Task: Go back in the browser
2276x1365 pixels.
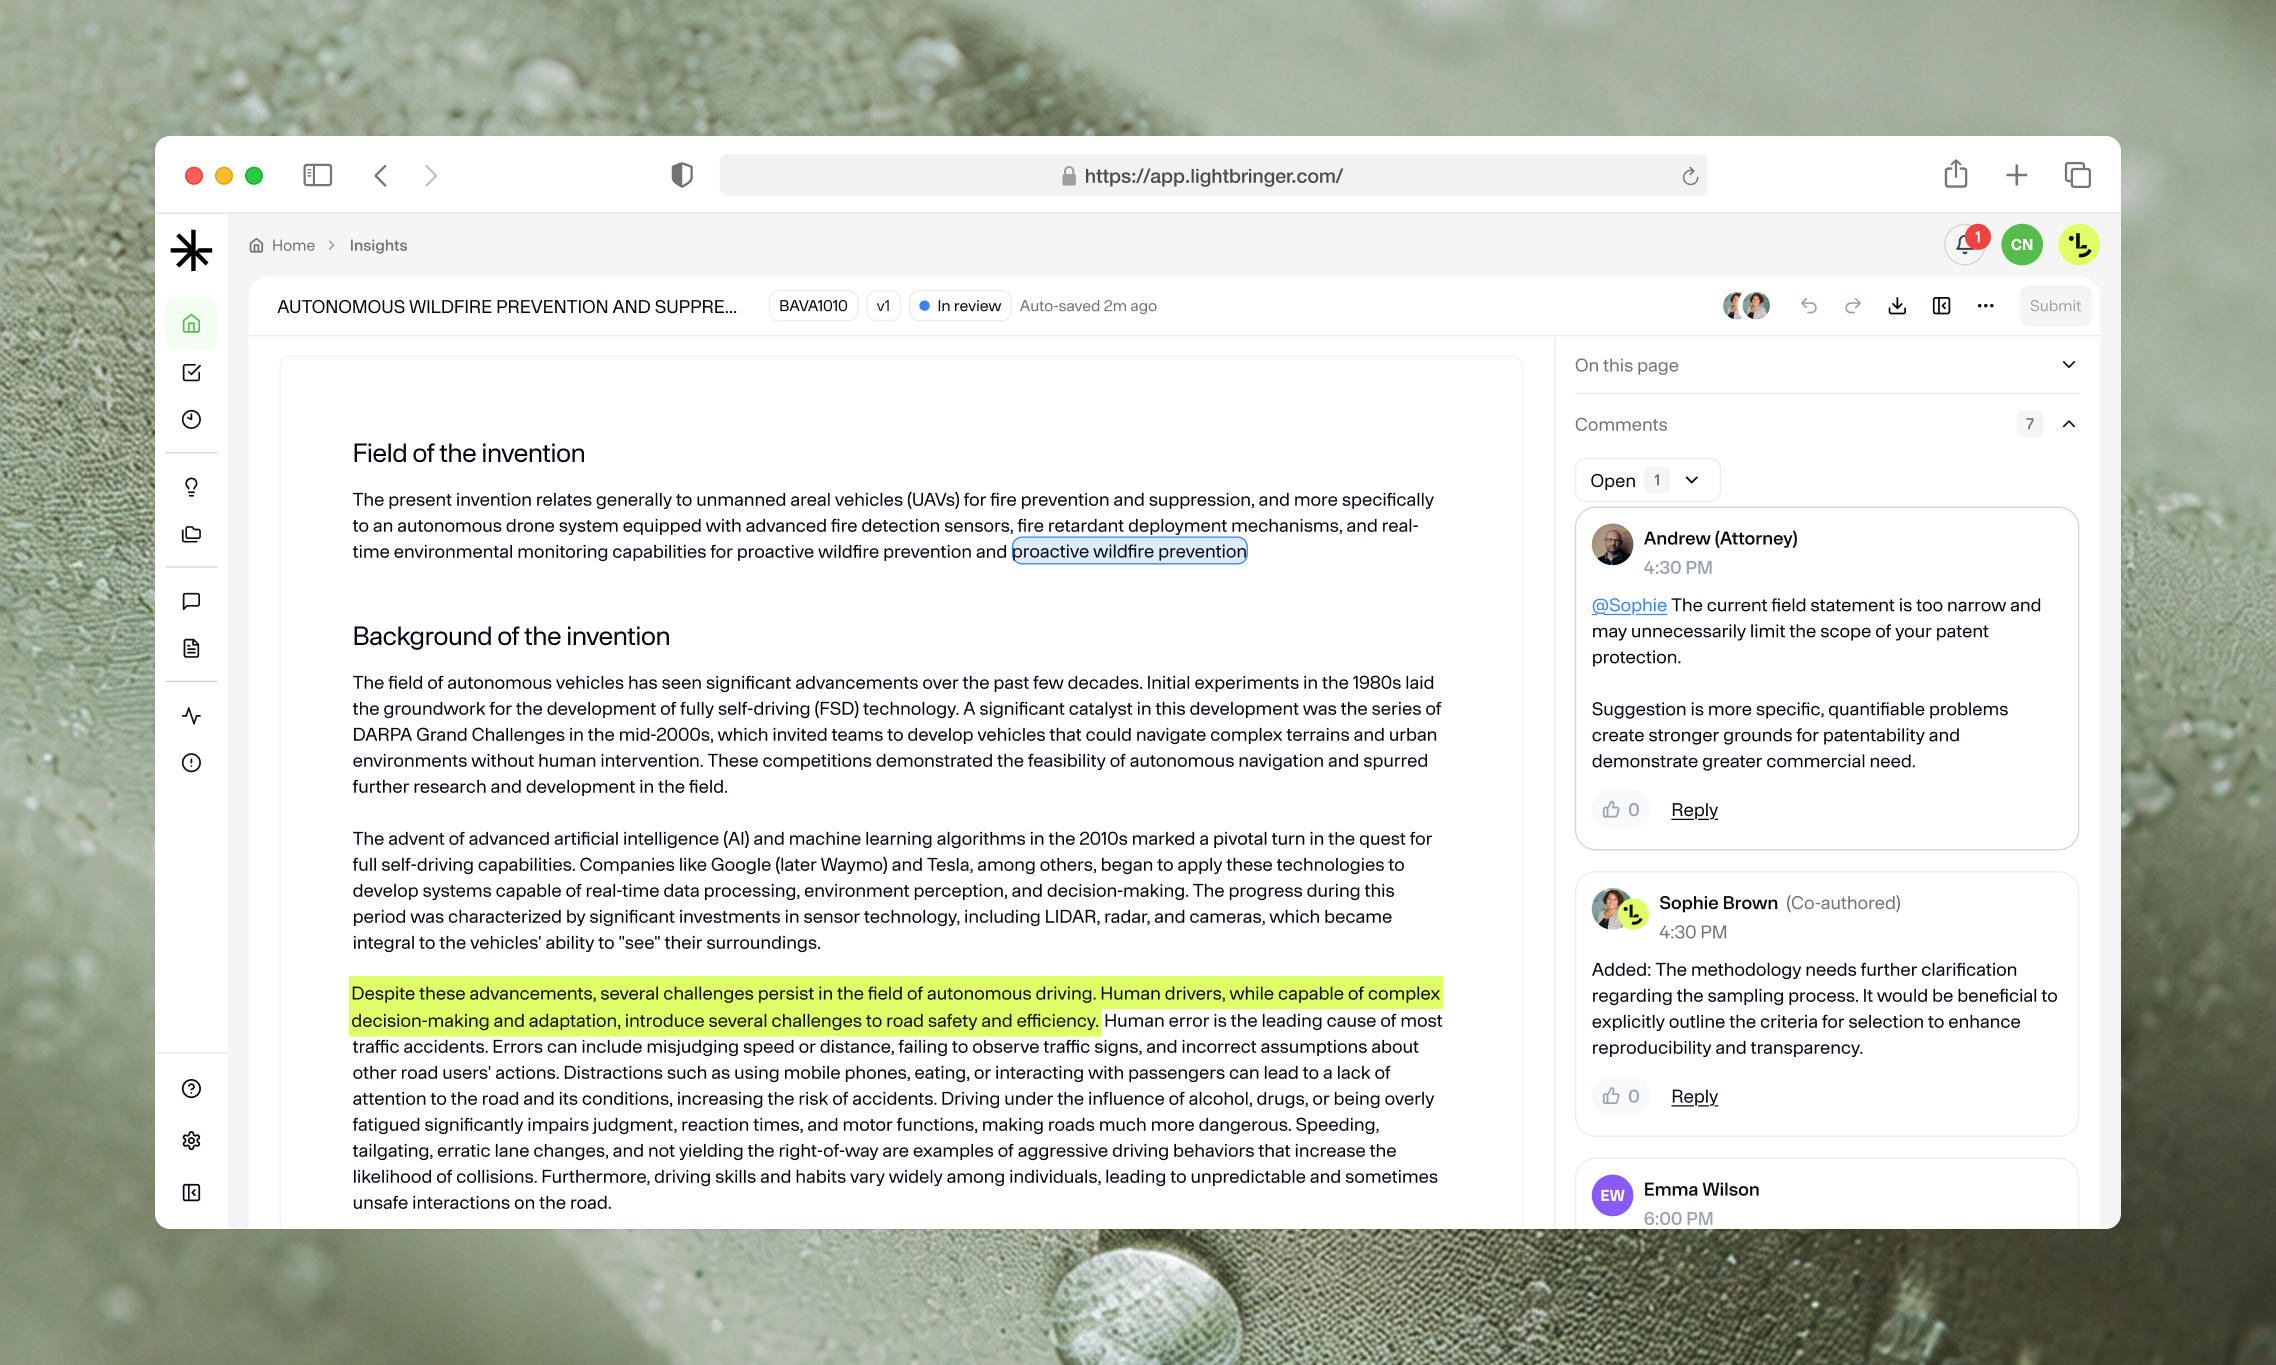Action: coord(381,175)
